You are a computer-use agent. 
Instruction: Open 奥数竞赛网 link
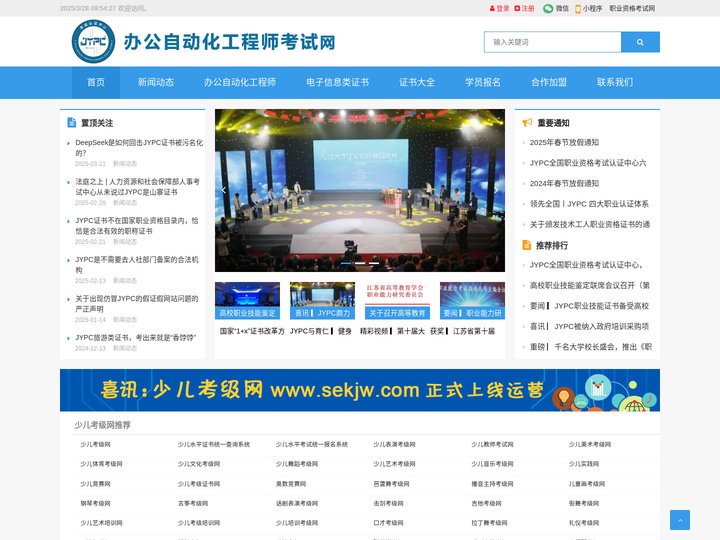click(x=291, y=484)
